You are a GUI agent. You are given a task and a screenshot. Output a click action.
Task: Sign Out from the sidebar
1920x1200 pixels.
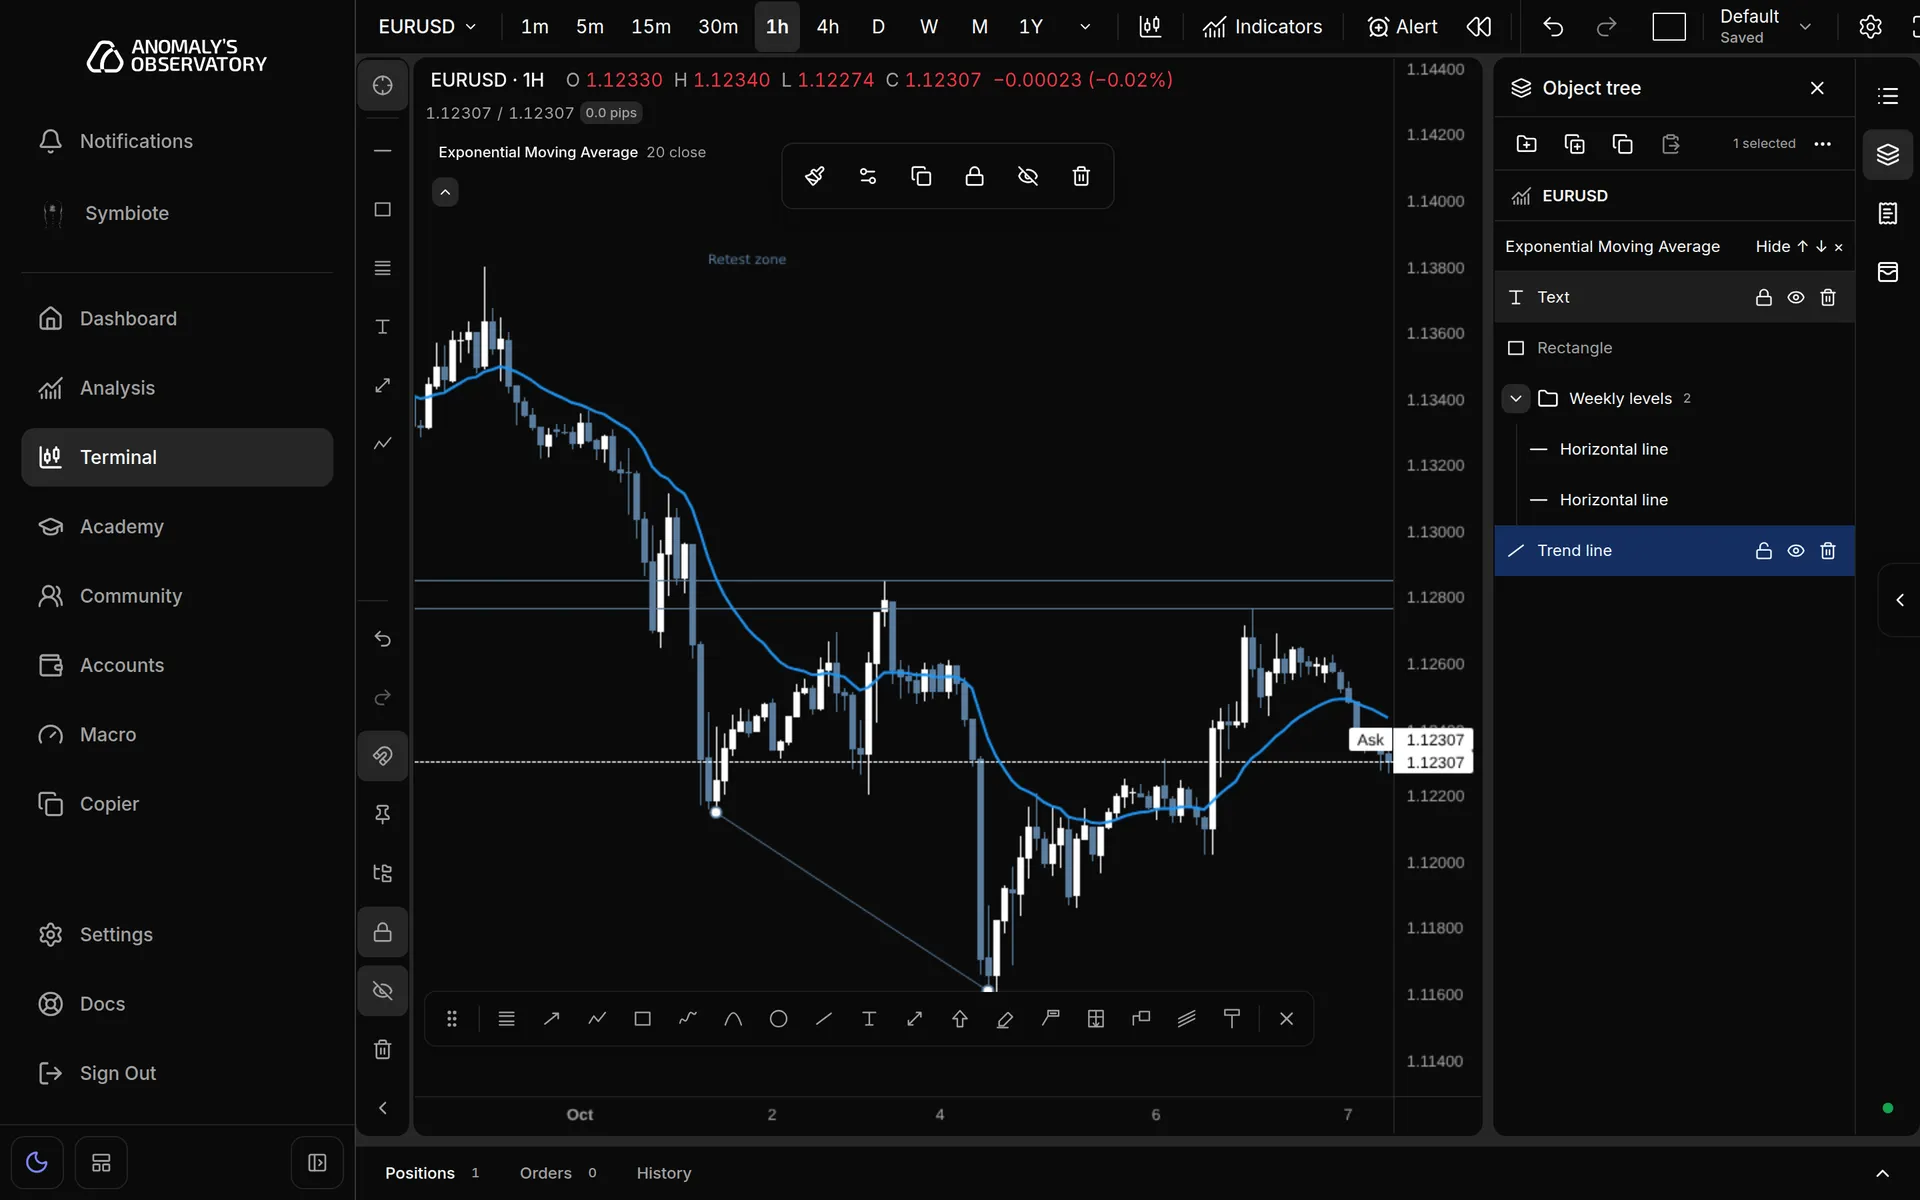tap(177, 1073)
